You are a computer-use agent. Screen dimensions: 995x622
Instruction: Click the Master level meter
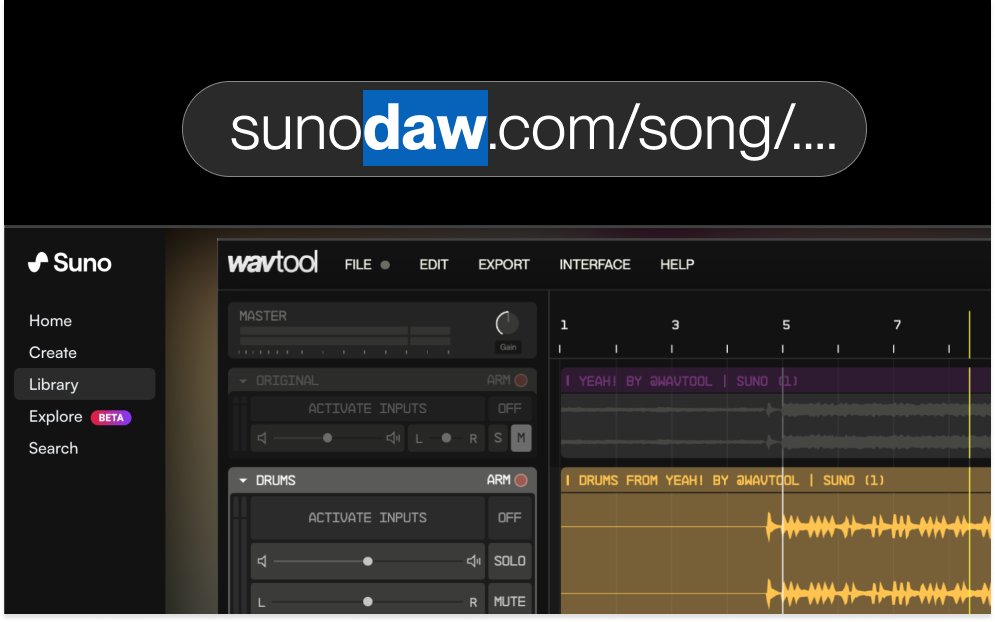[345, 336]
